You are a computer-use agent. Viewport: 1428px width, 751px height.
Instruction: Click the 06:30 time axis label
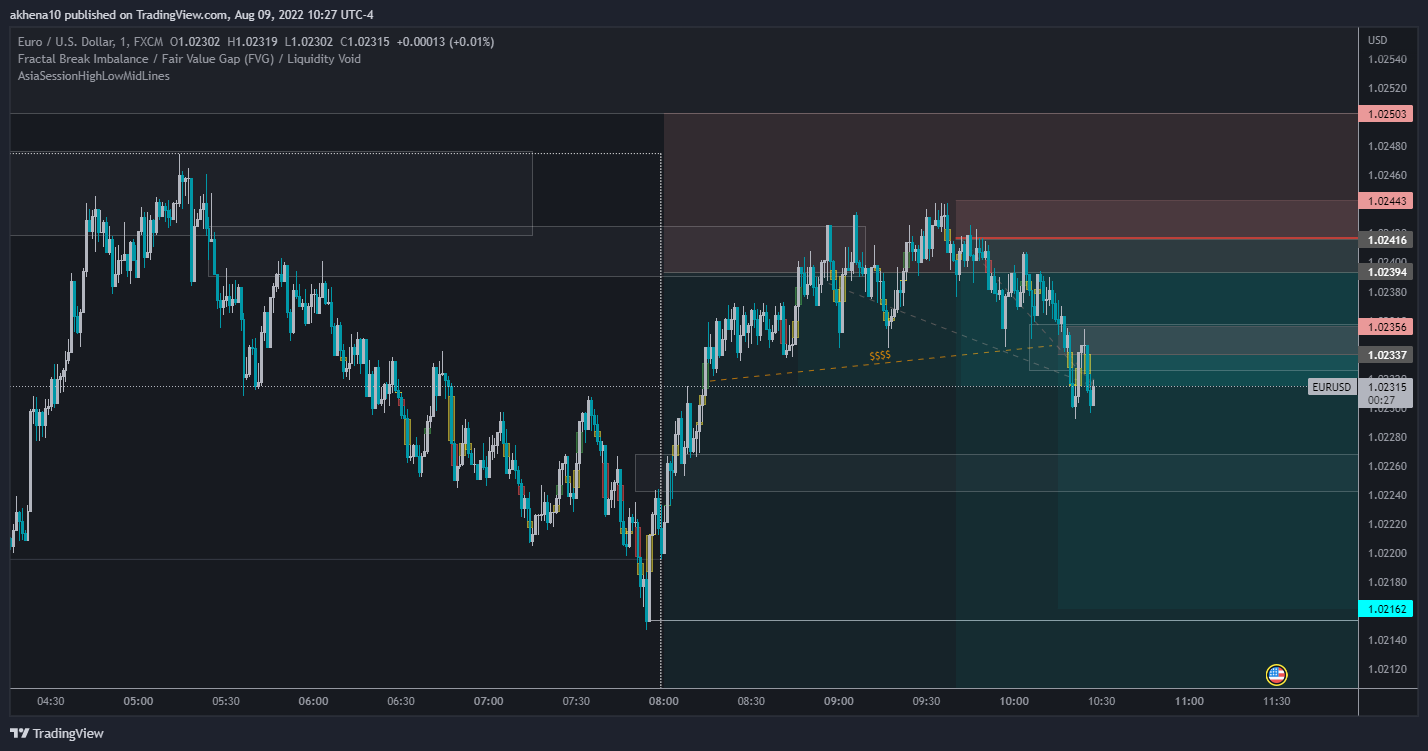(401, 701)
